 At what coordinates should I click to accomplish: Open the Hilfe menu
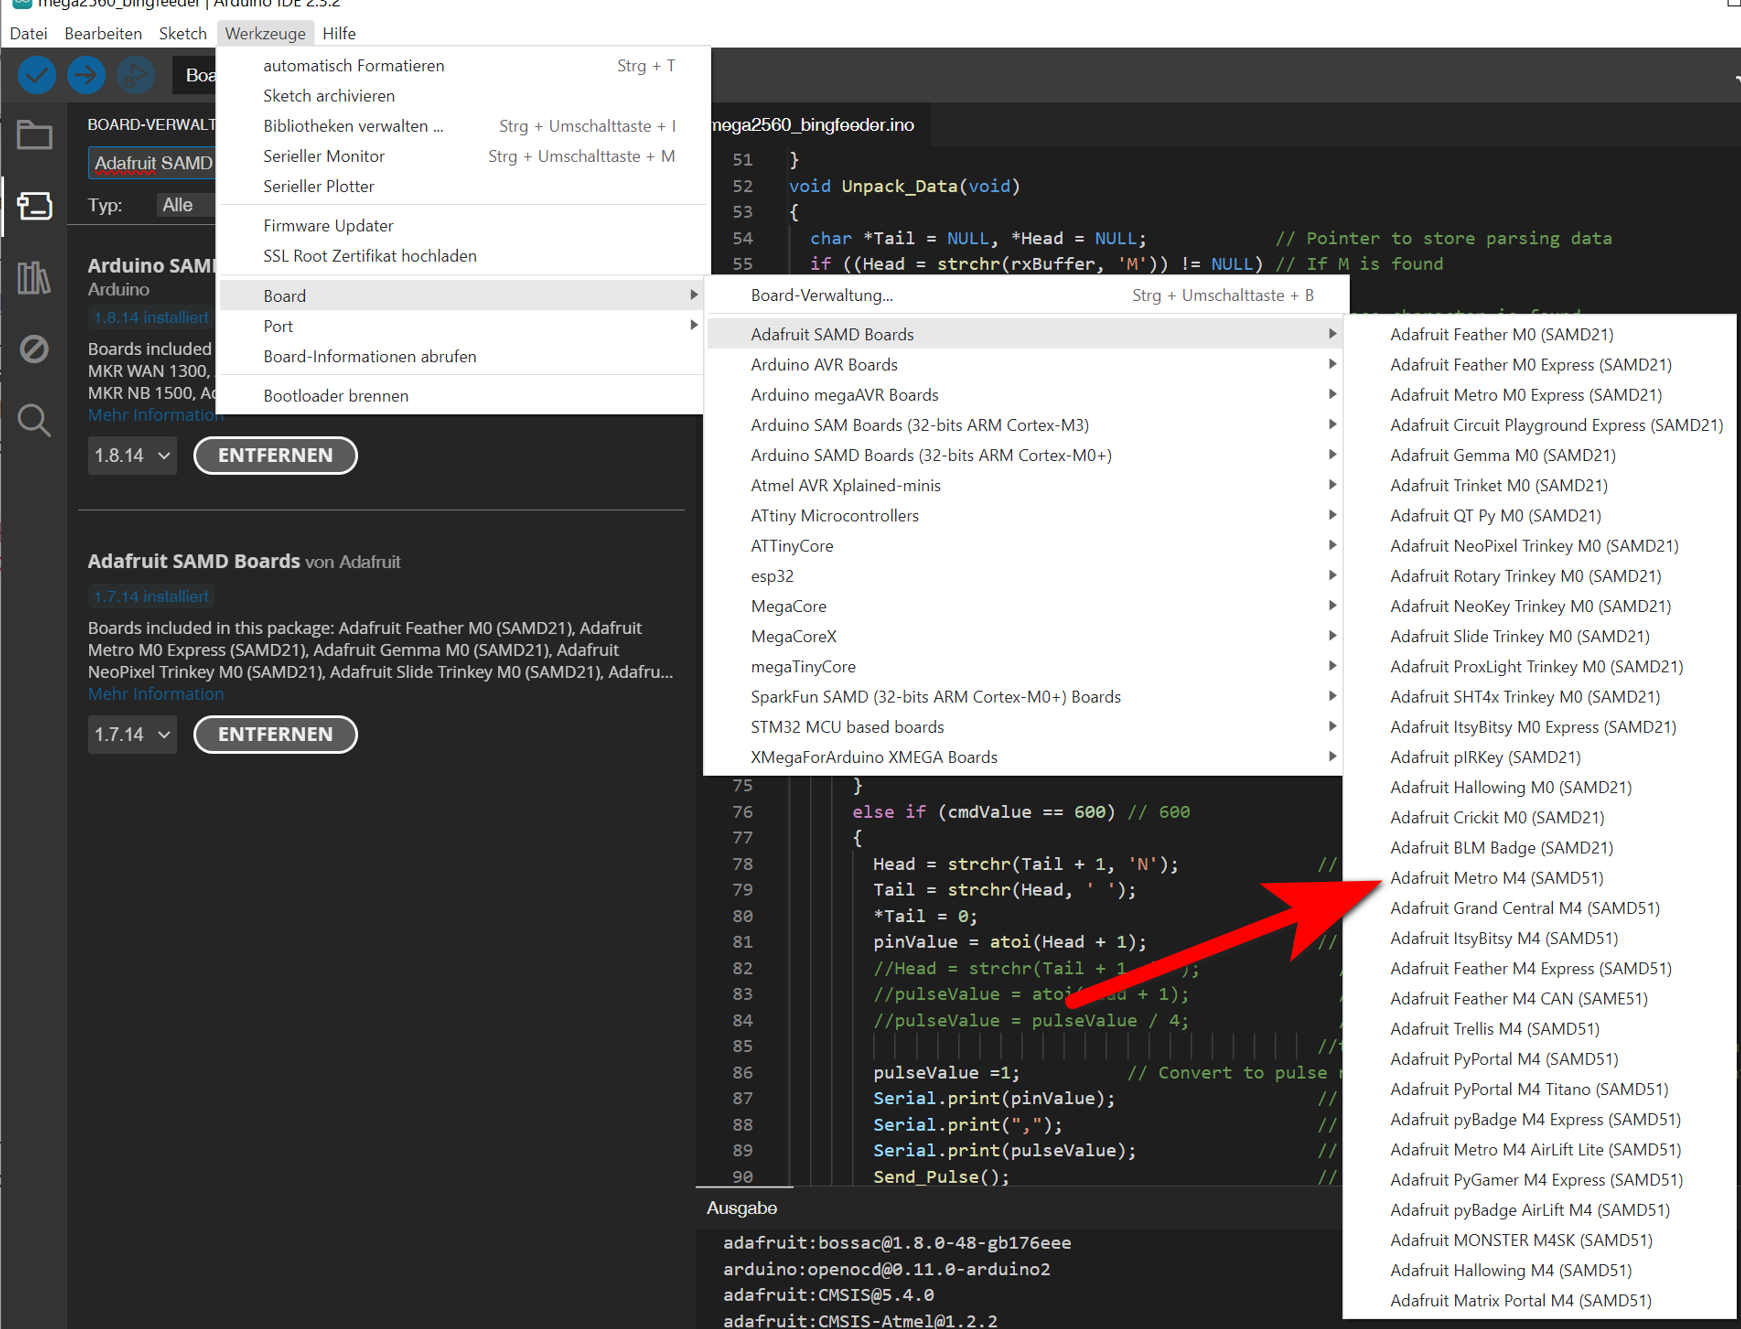coord(339,33)
